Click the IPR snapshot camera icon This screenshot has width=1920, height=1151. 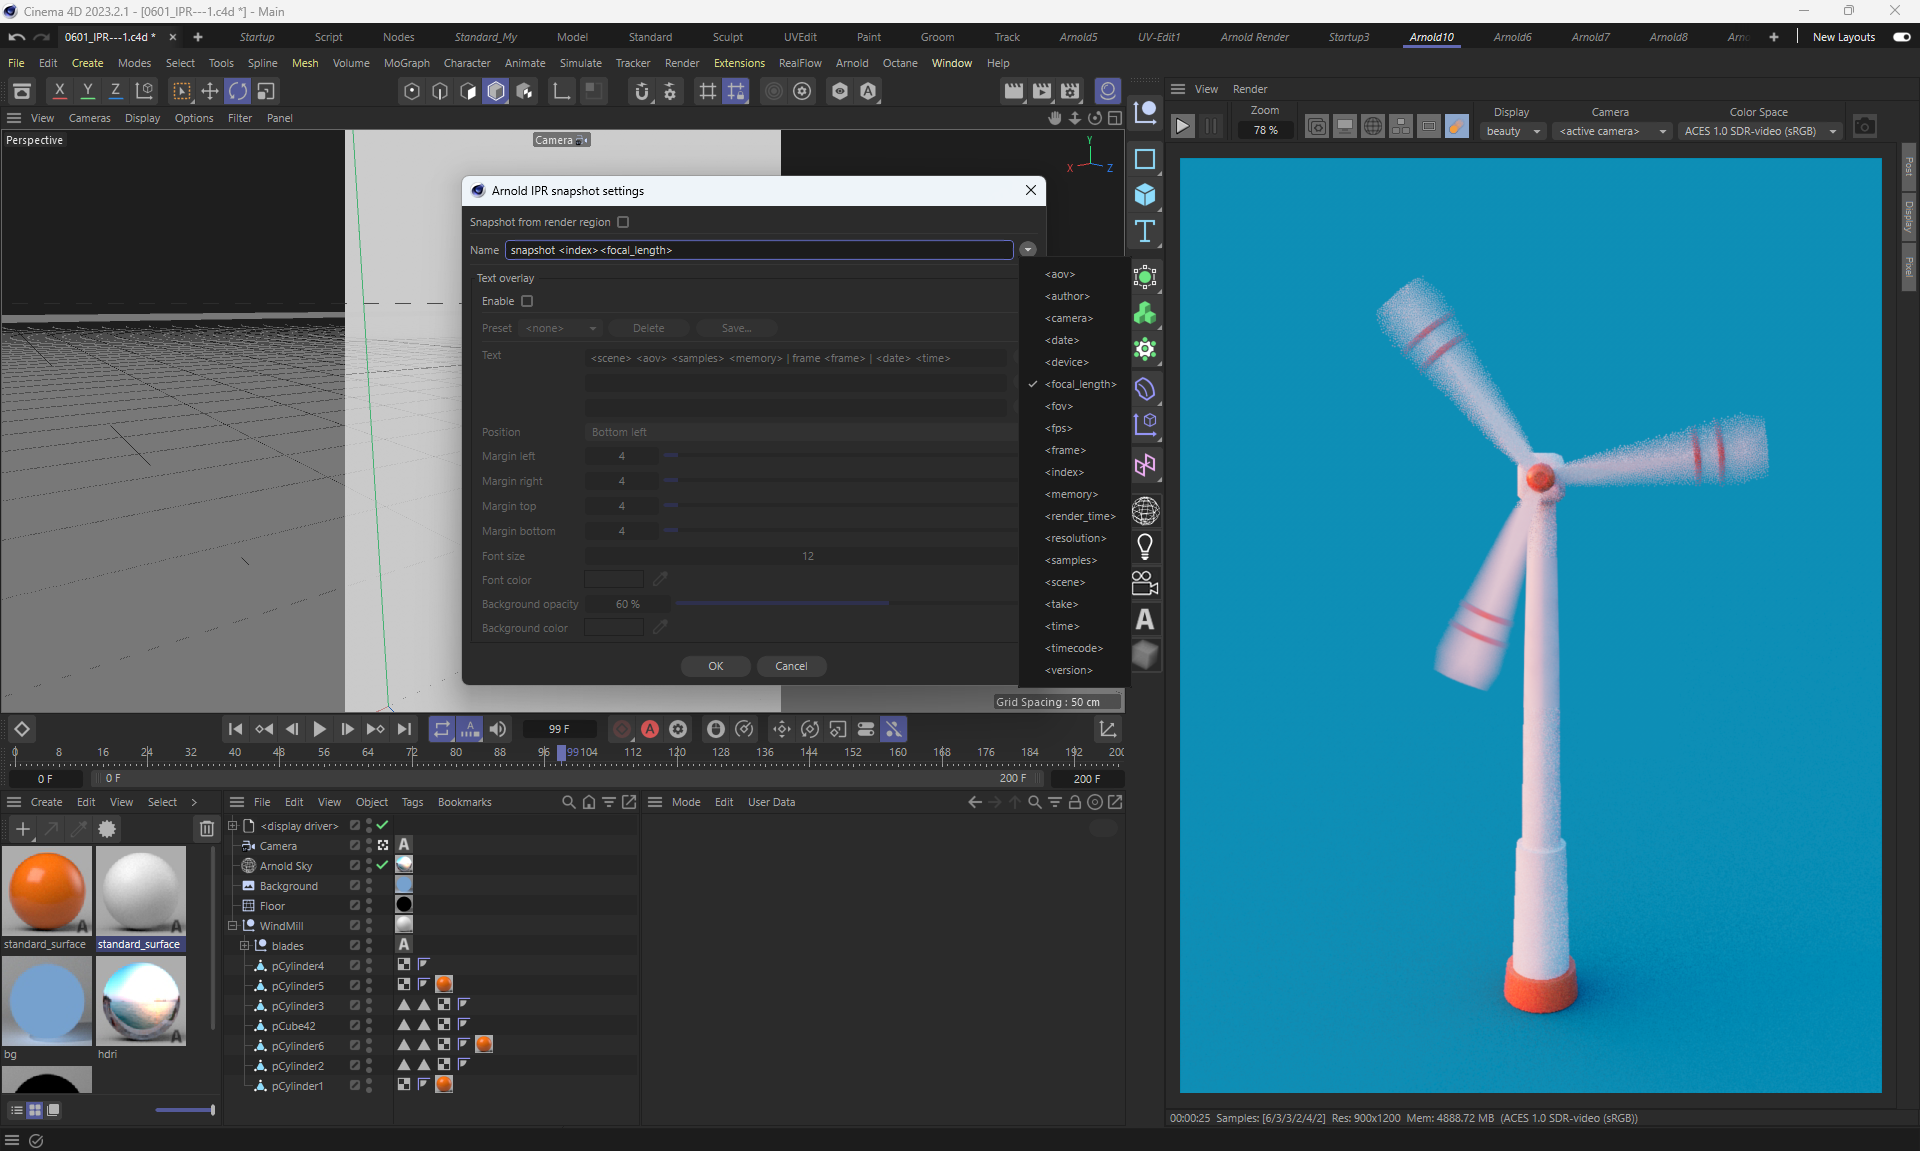click(1864, 127)
